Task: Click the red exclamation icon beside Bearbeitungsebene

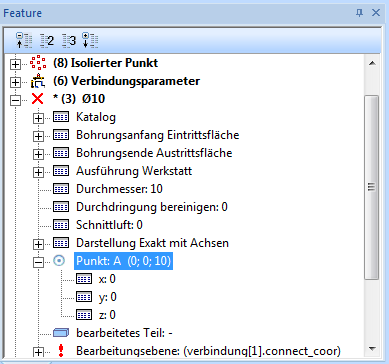Action: tap(61, 351)
